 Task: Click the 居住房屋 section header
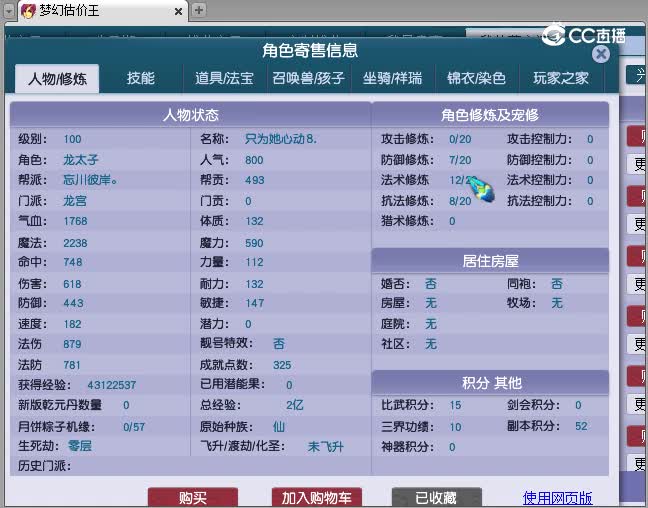pos(490,261)
